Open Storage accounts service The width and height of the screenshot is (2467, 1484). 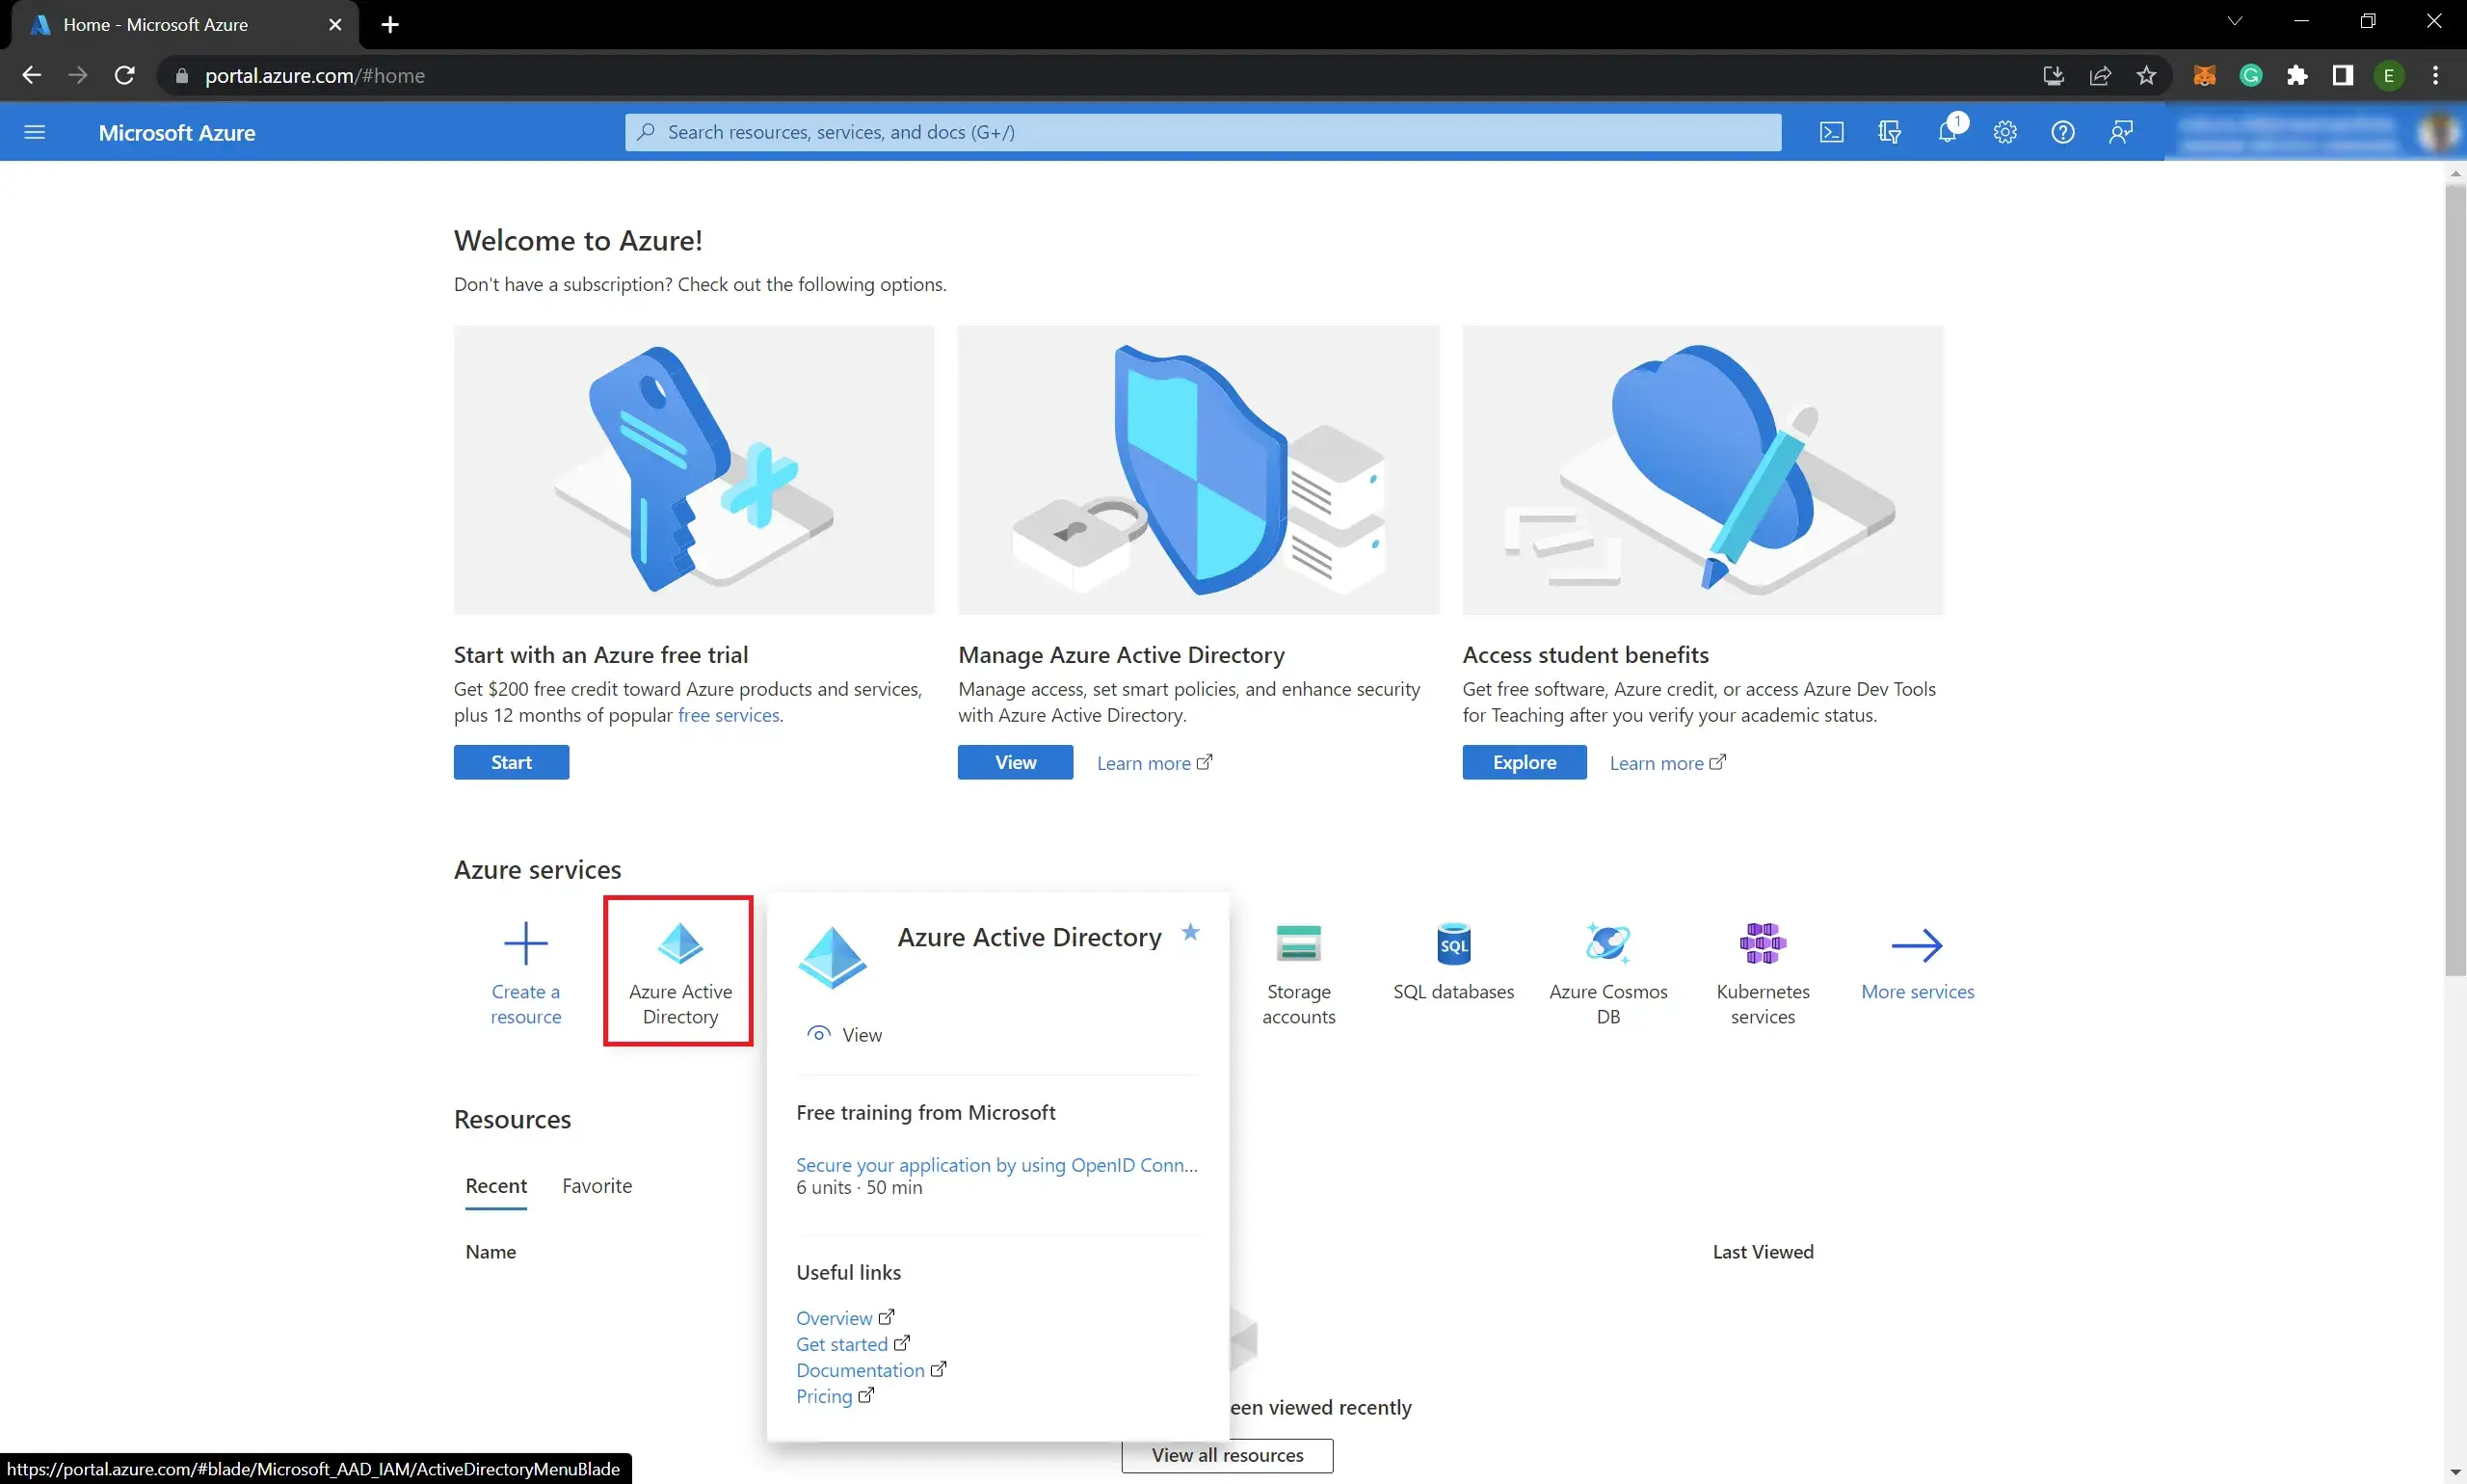[x=1298, y=974]
